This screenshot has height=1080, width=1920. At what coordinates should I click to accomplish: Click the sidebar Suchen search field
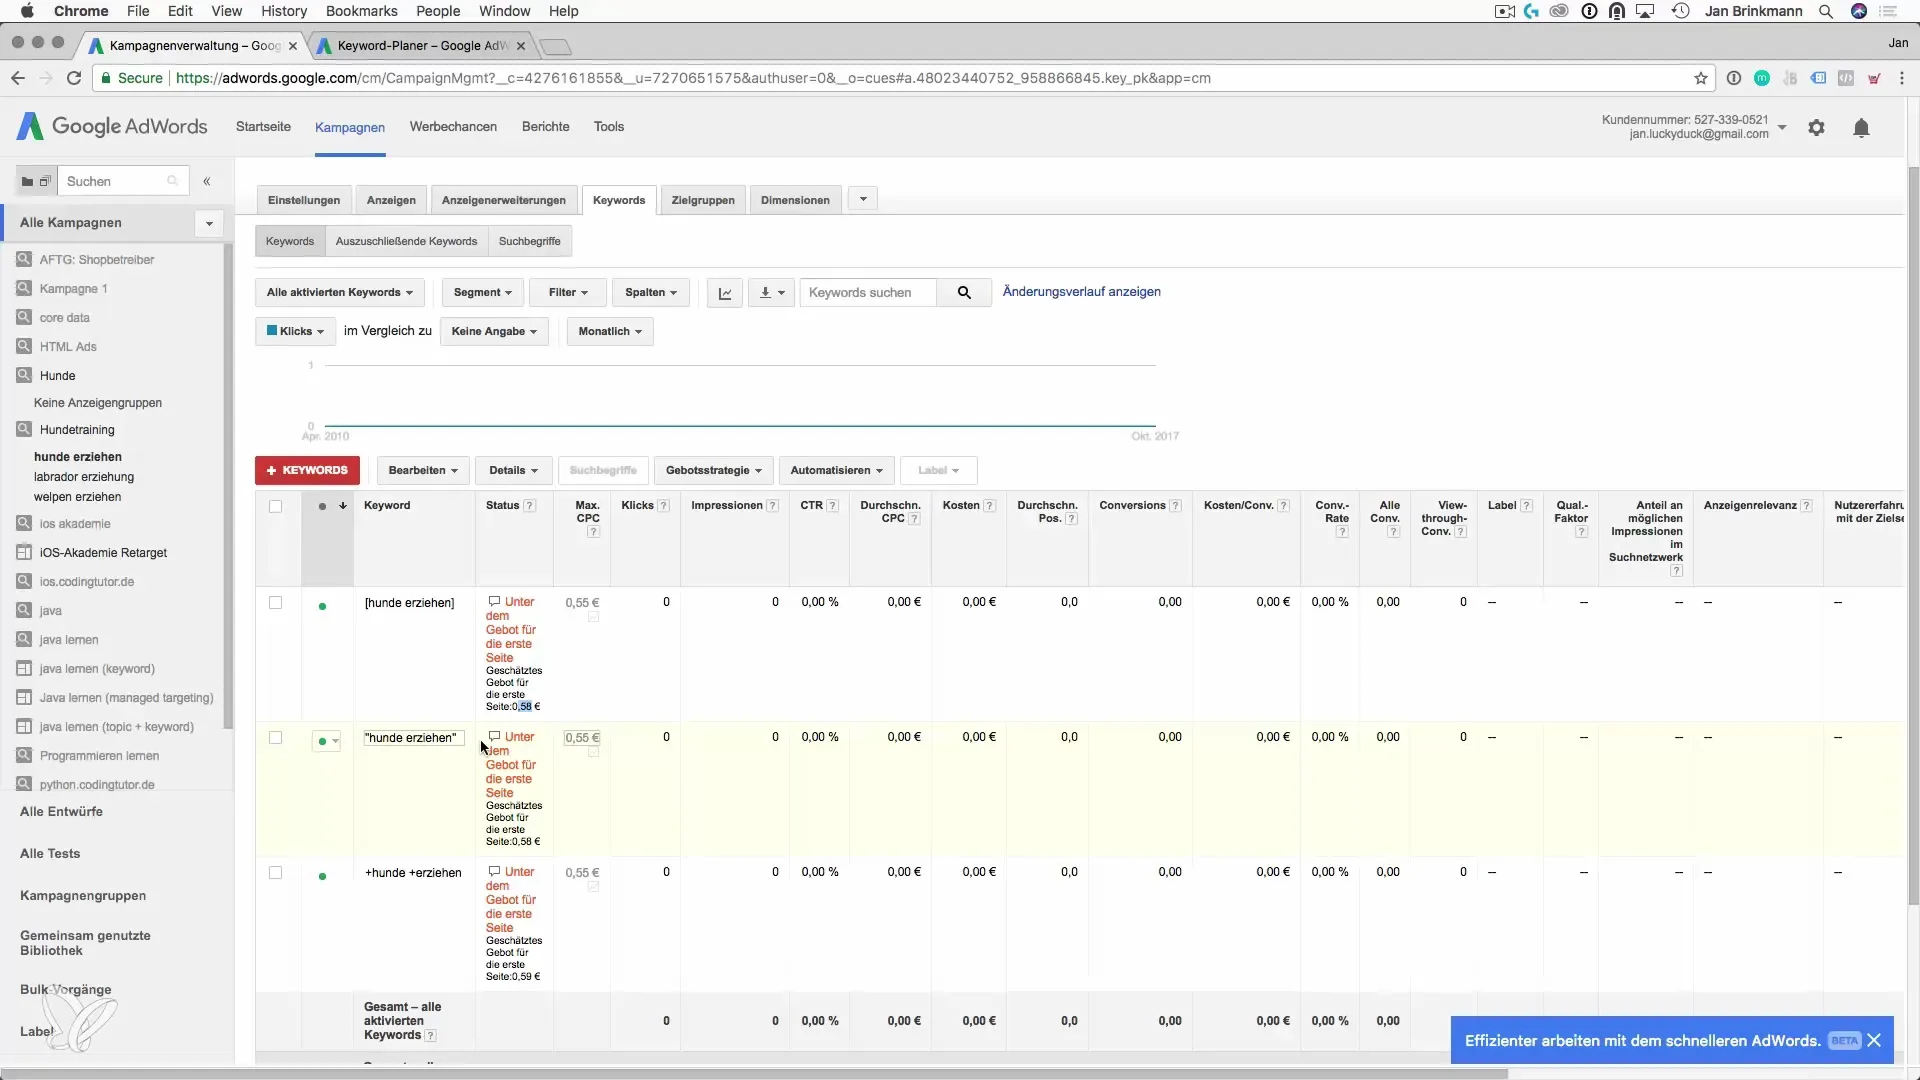(123, 181)
